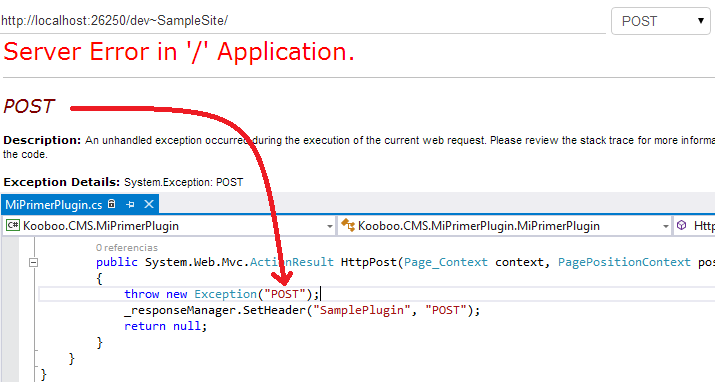The width and height of the screenshot is (715, 382).
Task: Click the '_responseManager.SetHeader' call
Action: click(215, 310)
